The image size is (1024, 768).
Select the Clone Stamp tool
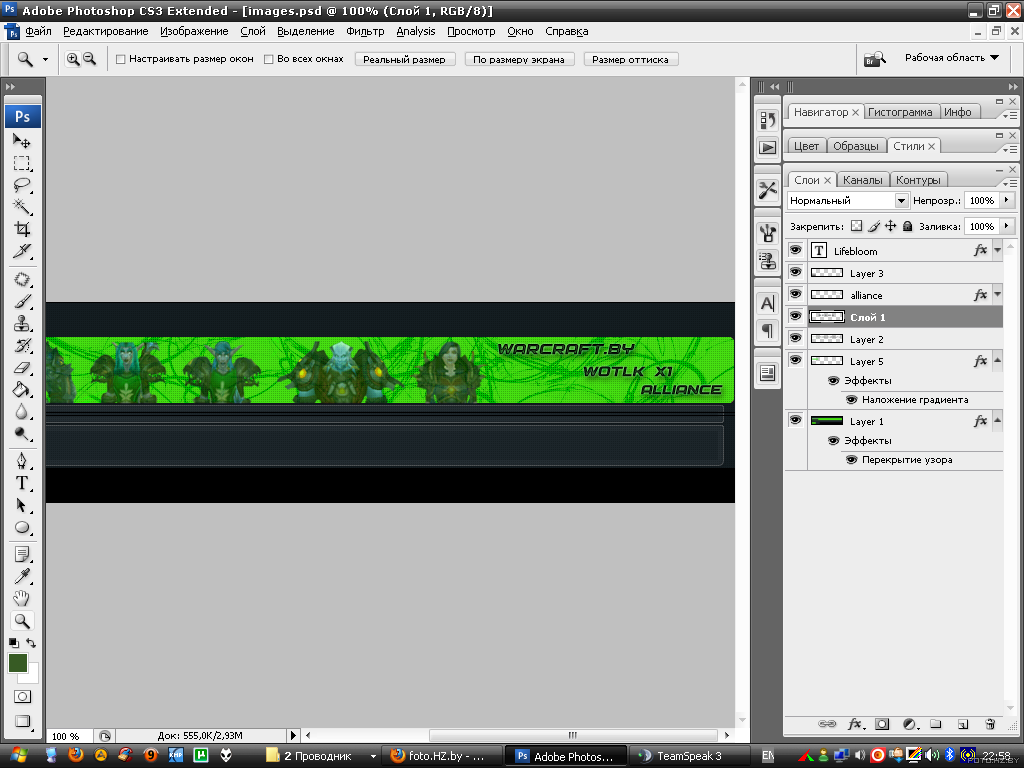(22, 324)
